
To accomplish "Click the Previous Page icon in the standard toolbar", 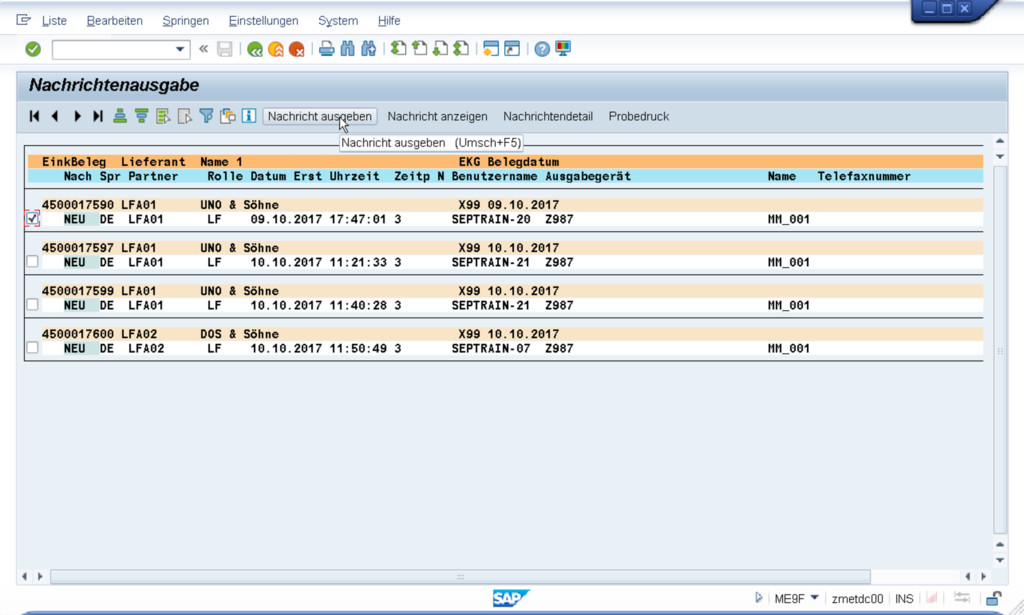I will 419,49.
